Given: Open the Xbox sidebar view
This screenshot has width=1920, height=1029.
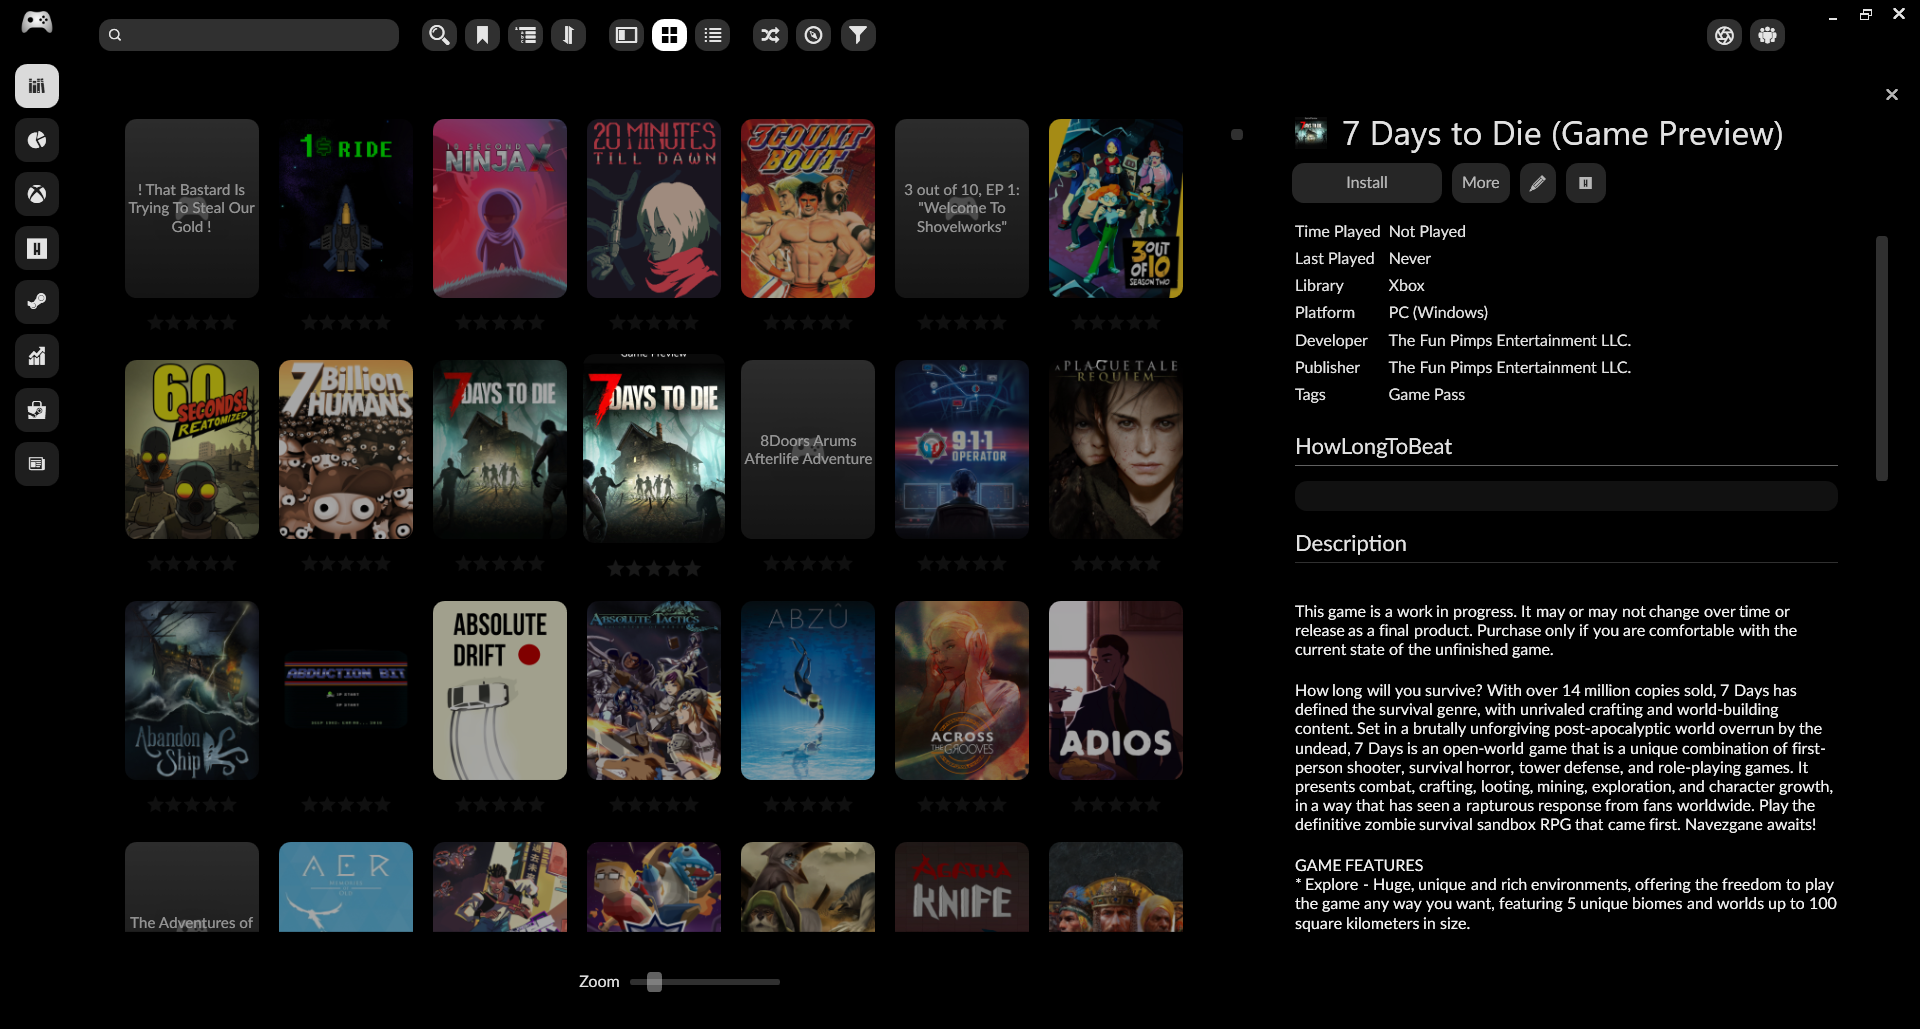Looking at the screenshot, I should tap(37, 194).
